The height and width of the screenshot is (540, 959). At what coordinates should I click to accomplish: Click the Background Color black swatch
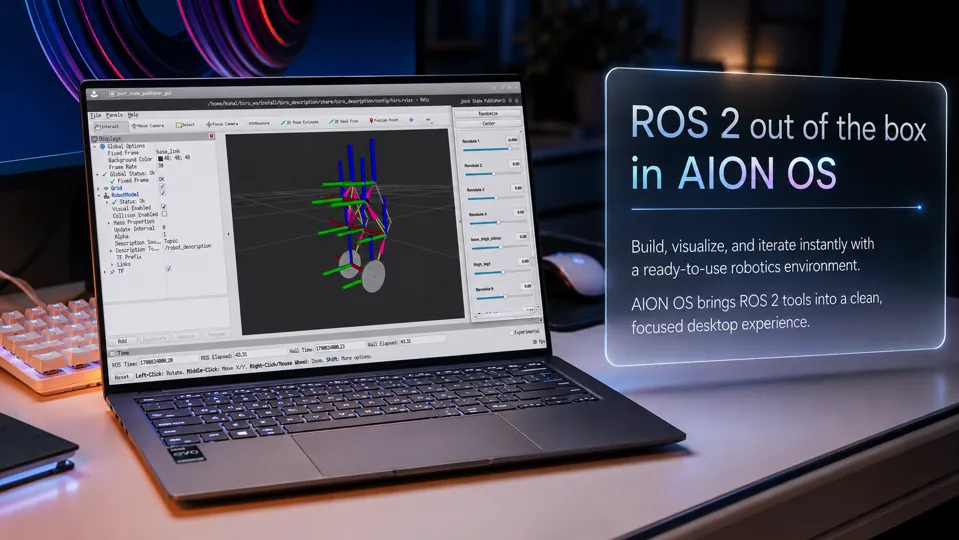(x=160, y=158)
